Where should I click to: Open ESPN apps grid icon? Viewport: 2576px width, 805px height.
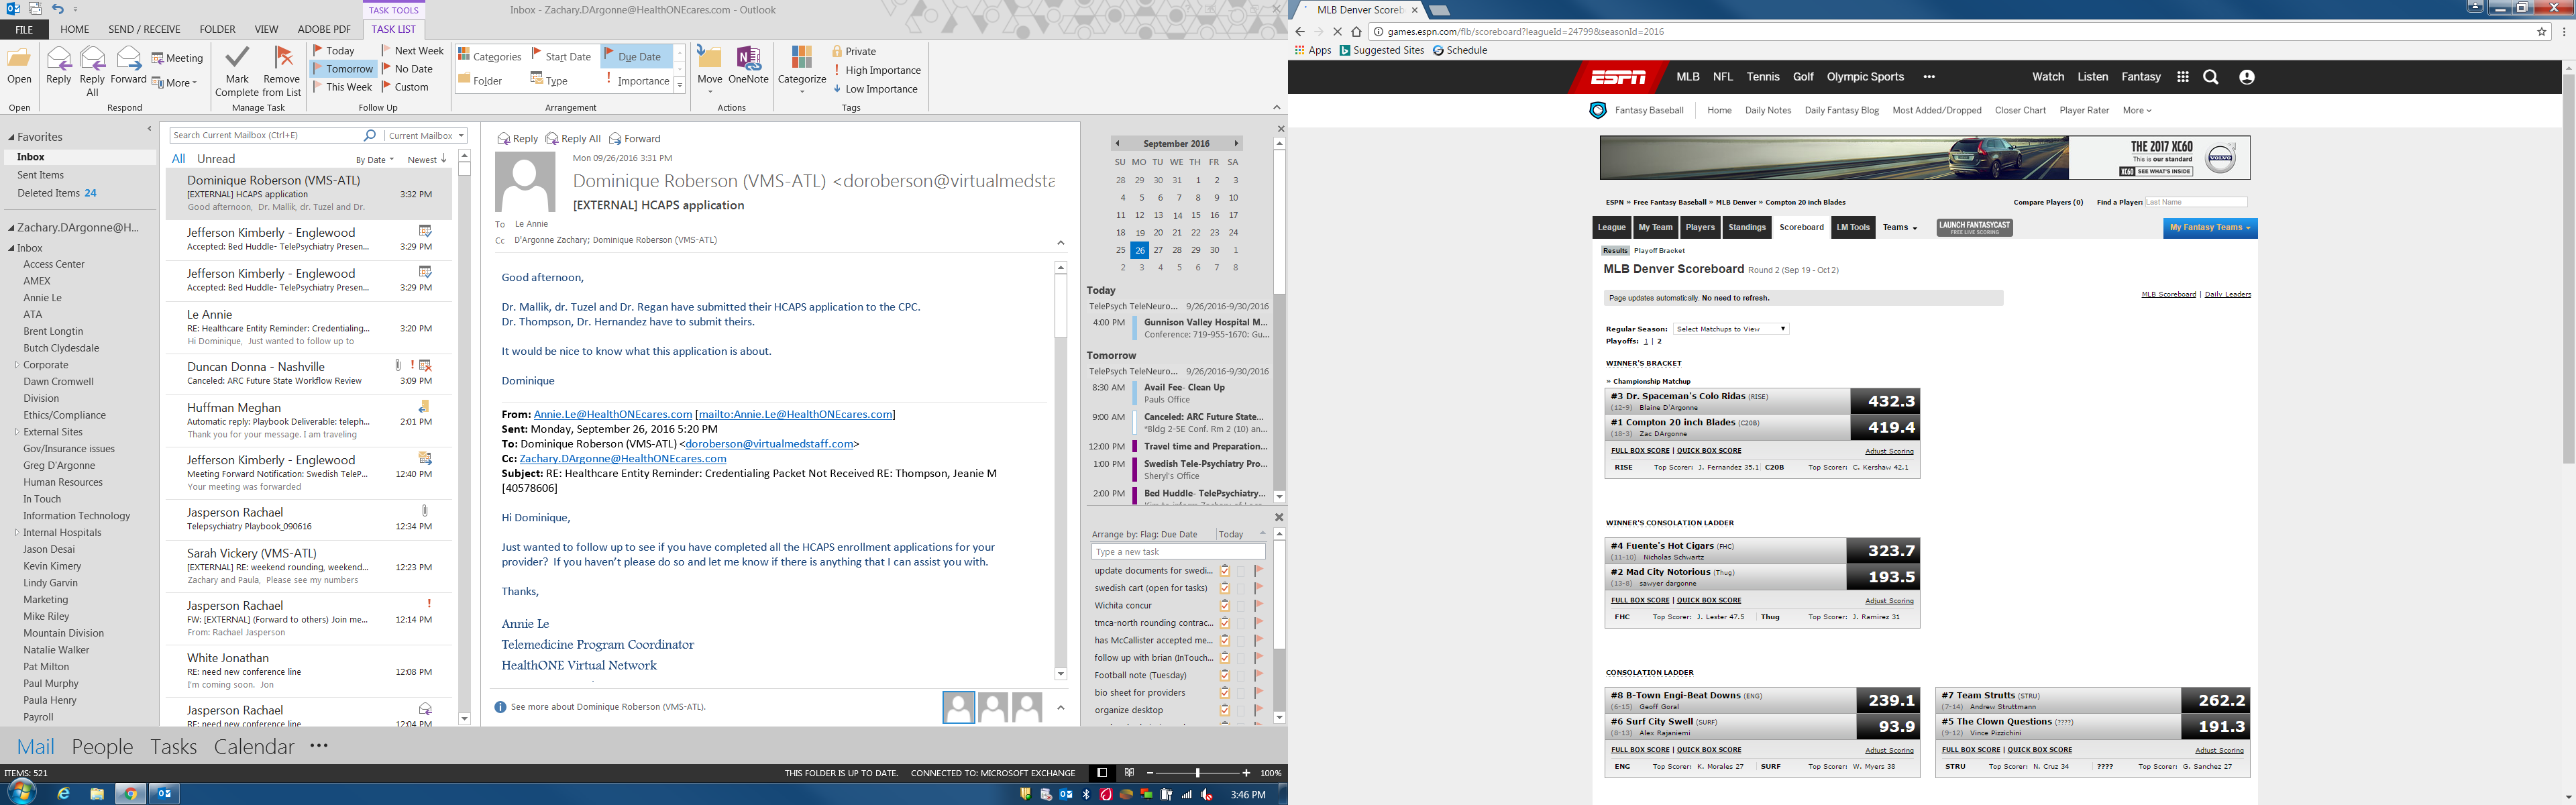click(2183, 77)
